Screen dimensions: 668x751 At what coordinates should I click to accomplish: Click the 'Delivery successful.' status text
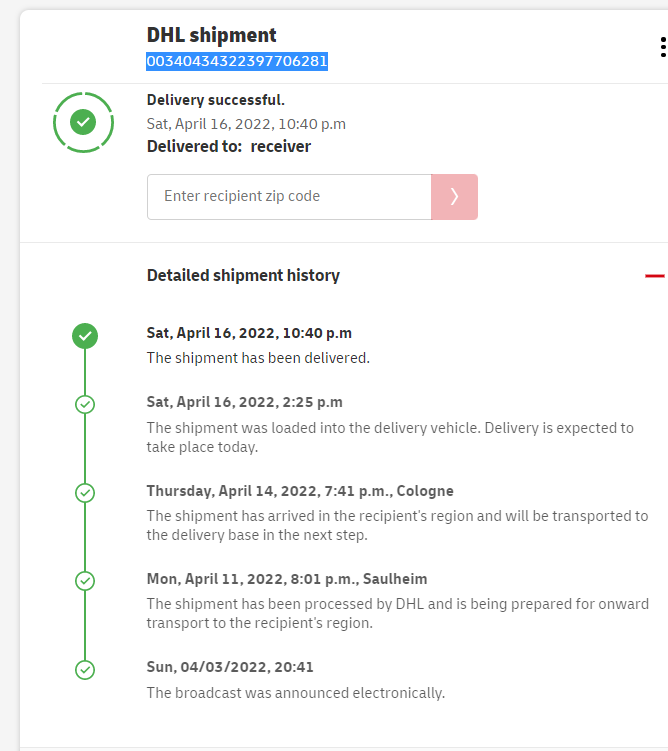coord(216,100)
